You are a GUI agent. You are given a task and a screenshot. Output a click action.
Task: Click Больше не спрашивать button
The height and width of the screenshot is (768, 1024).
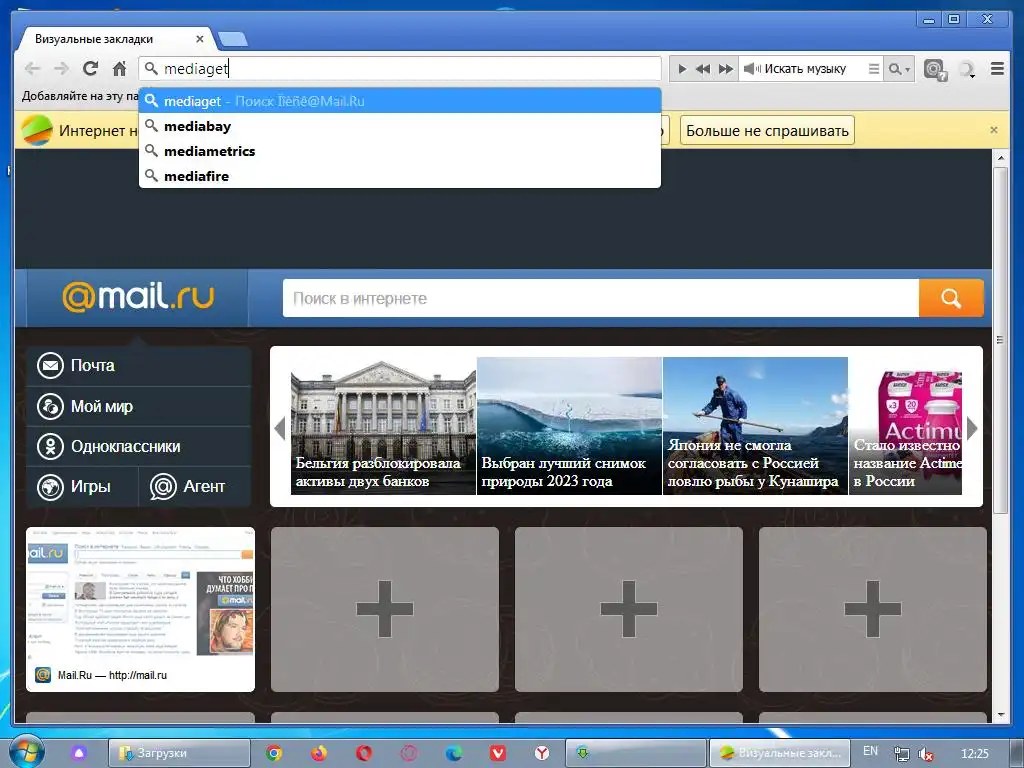coord(767,131)
